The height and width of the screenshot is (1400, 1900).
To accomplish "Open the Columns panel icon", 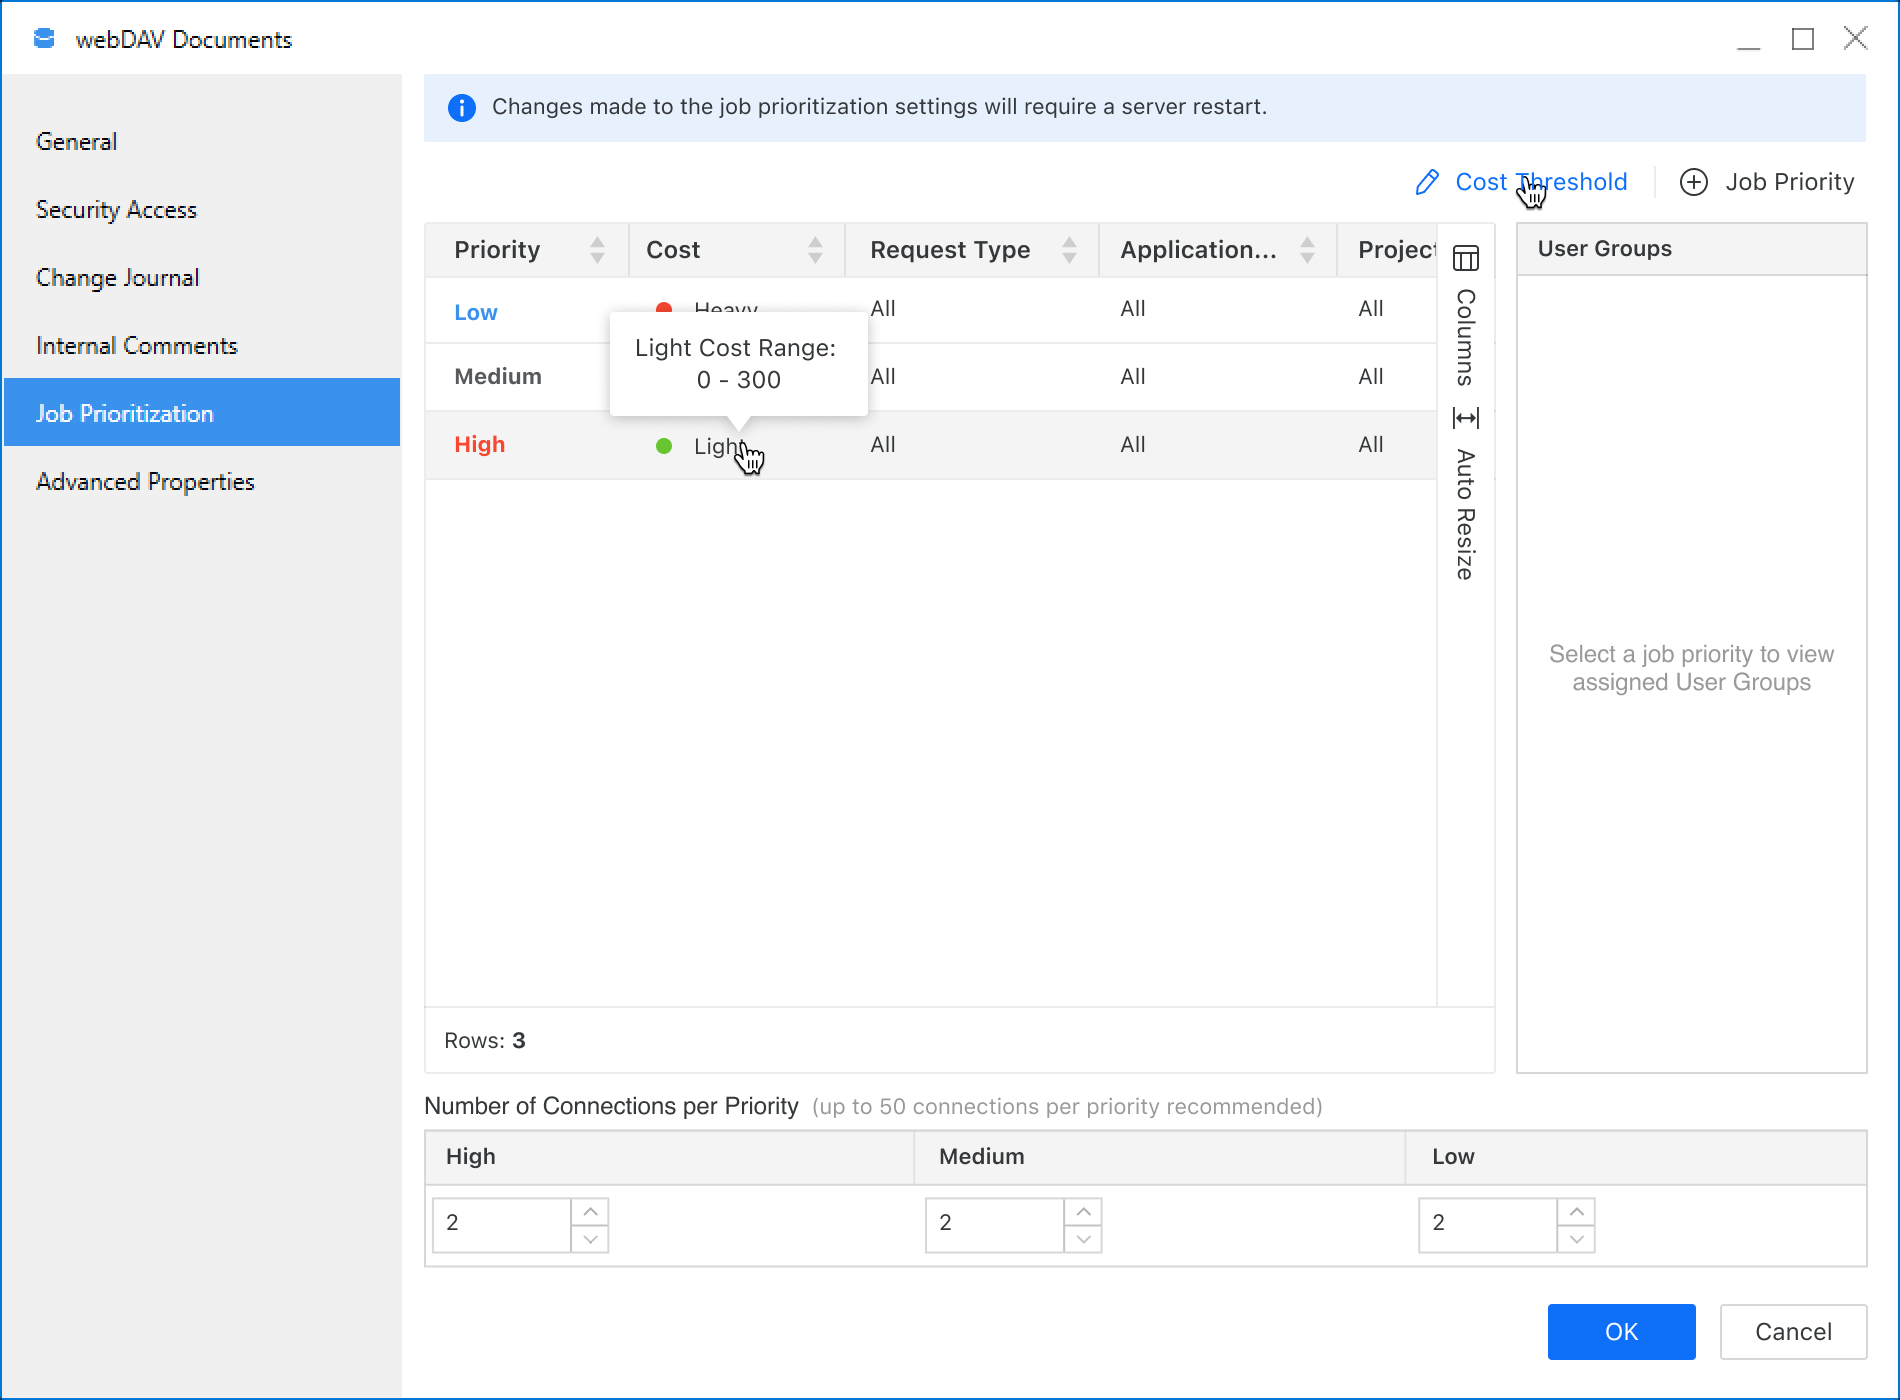I will [x=1466, y=259].
